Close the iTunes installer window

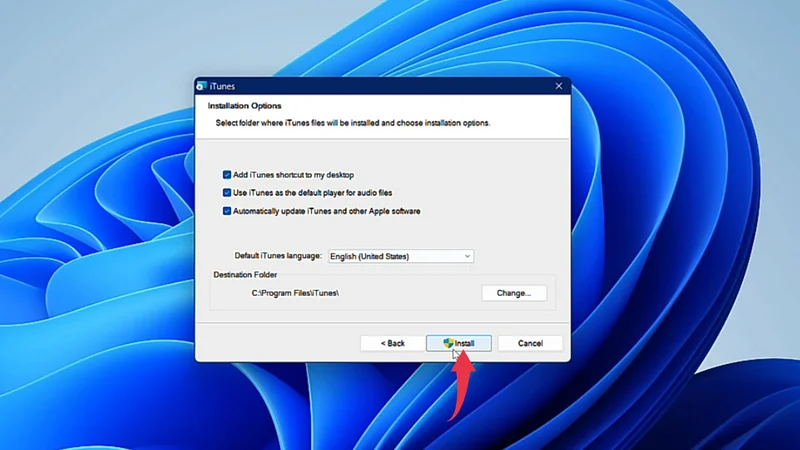[559, 87]
